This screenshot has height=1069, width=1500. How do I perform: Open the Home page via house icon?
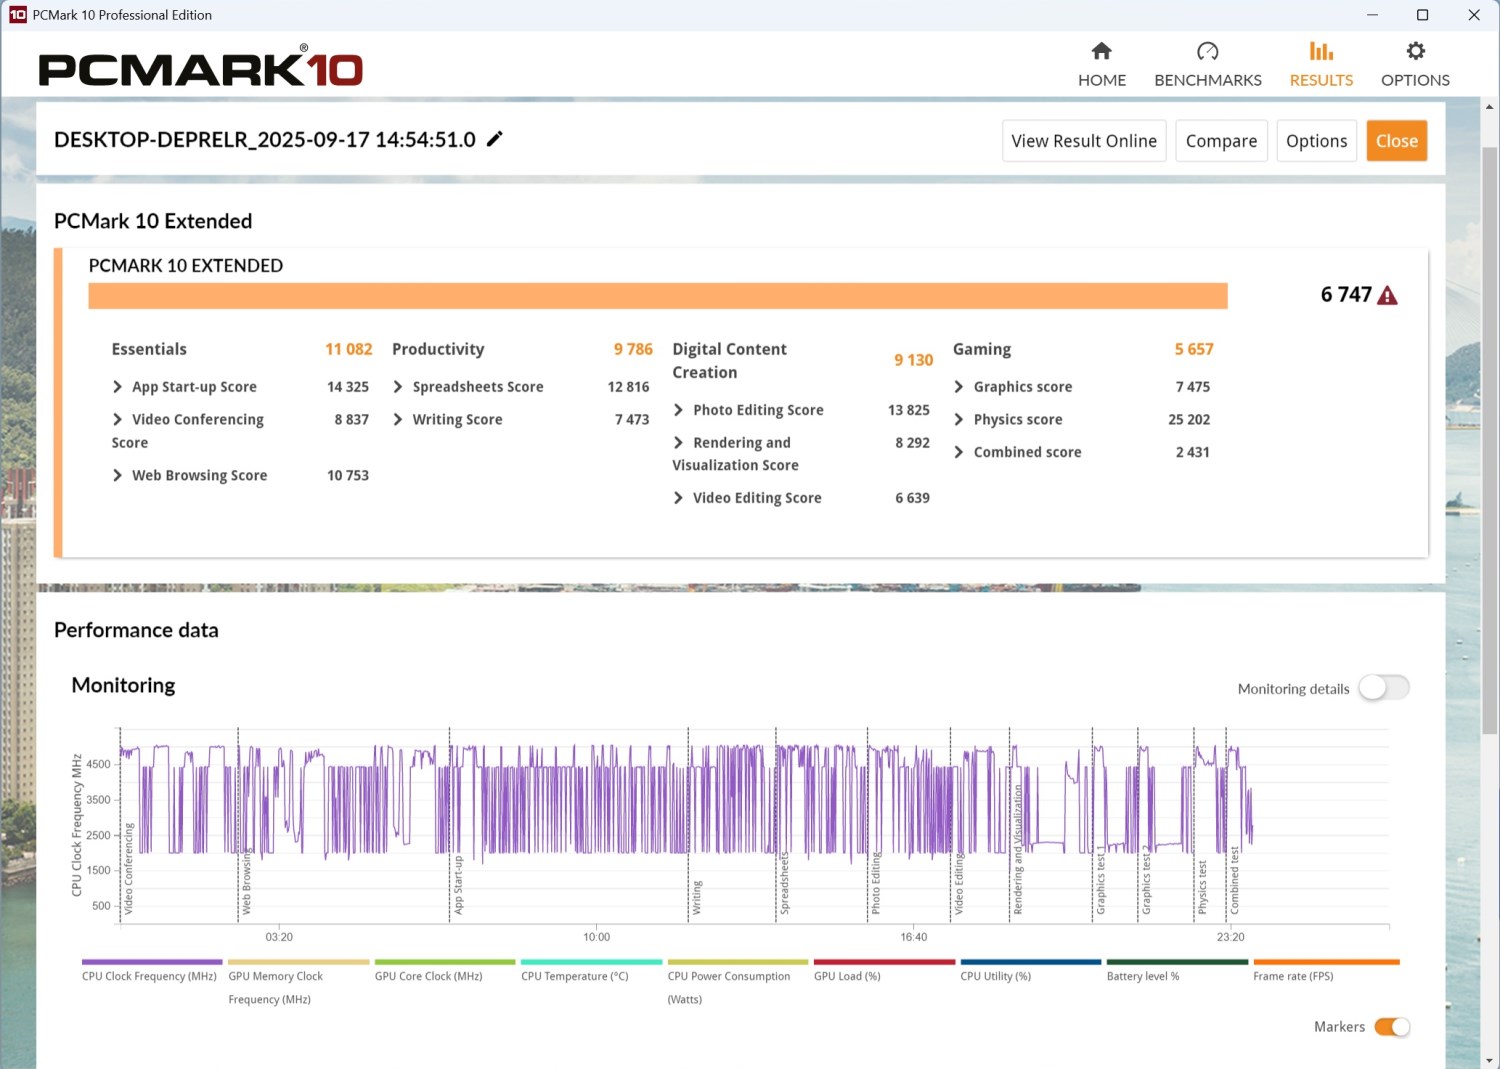tap(1101, 52)
